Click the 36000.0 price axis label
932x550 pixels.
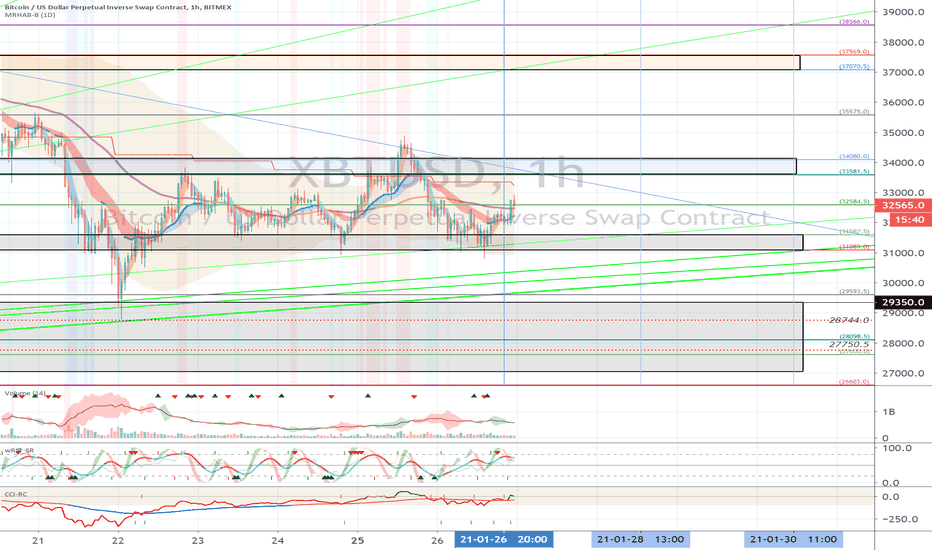pyautogui.click(x=903, y=102)
